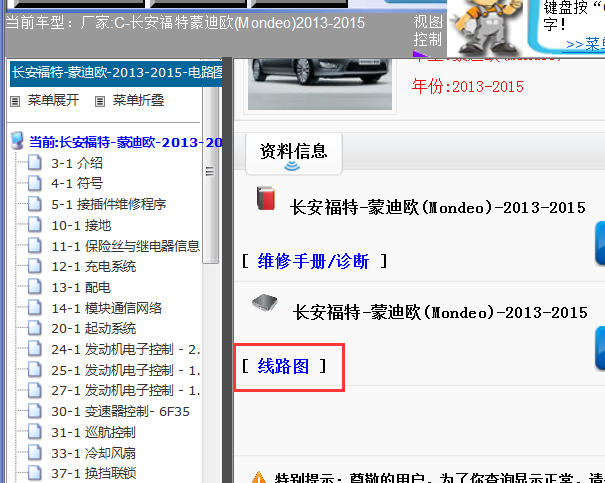Open 24-1 发动机电子控制 - 2. entry
Screen dimensions: 605x483
coord(125,349)
